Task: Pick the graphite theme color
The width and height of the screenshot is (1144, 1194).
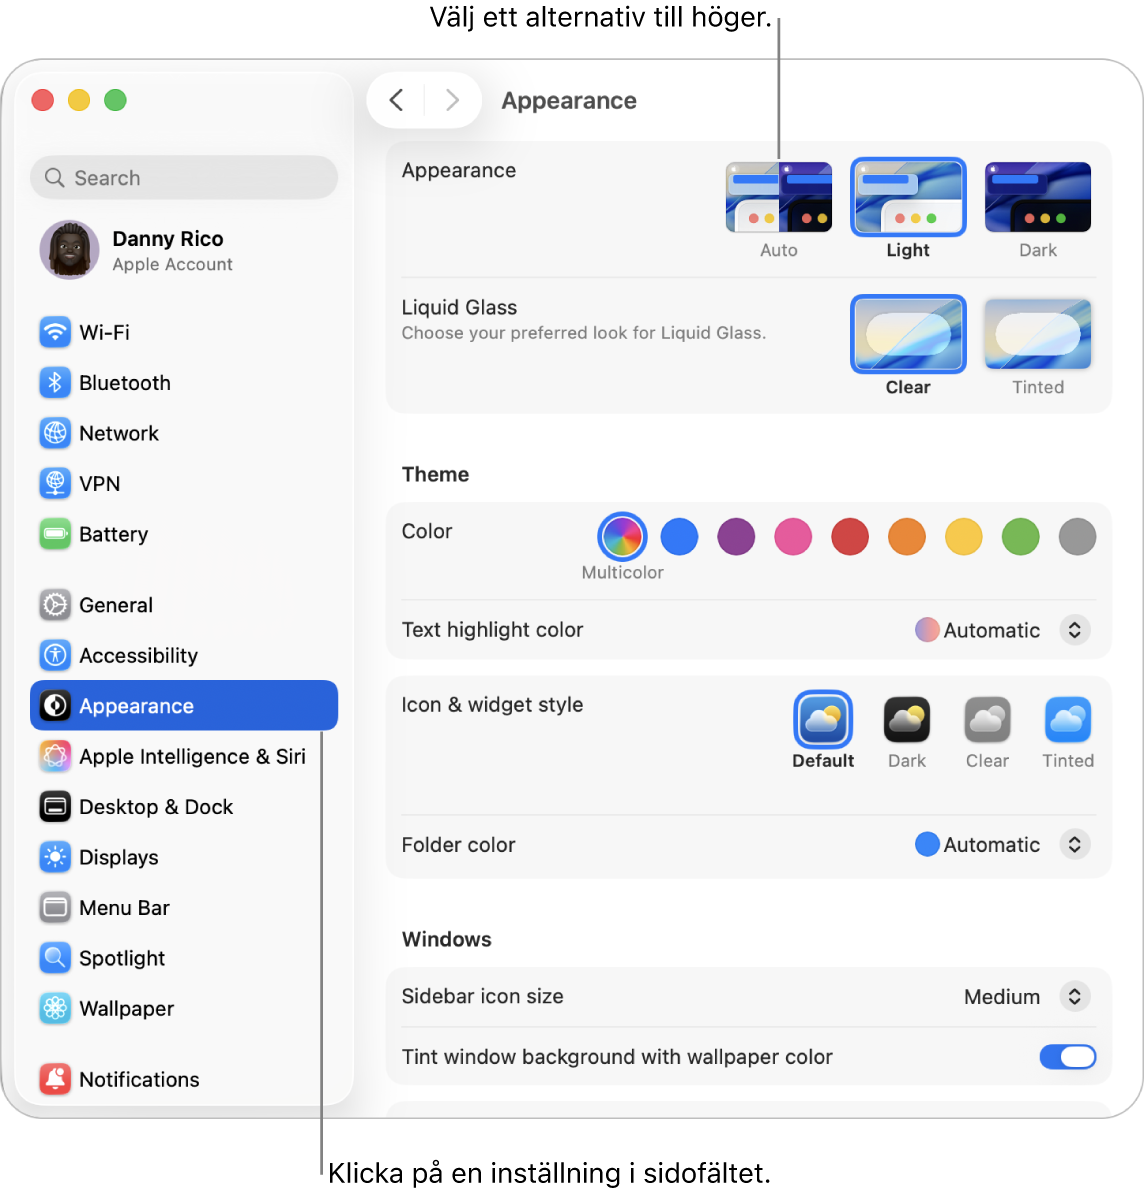Action: 1077,537
